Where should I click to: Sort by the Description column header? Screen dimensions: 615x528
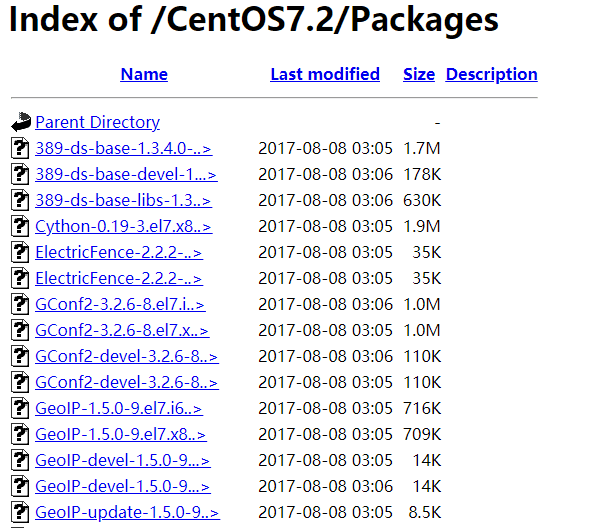click(x=491, y=74)
